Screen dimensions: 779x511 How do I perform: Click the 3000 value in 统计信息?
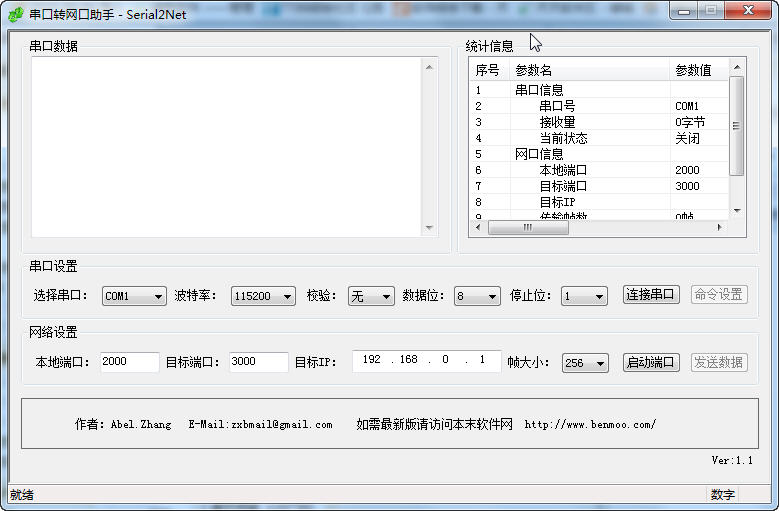[x=687, y=186]
